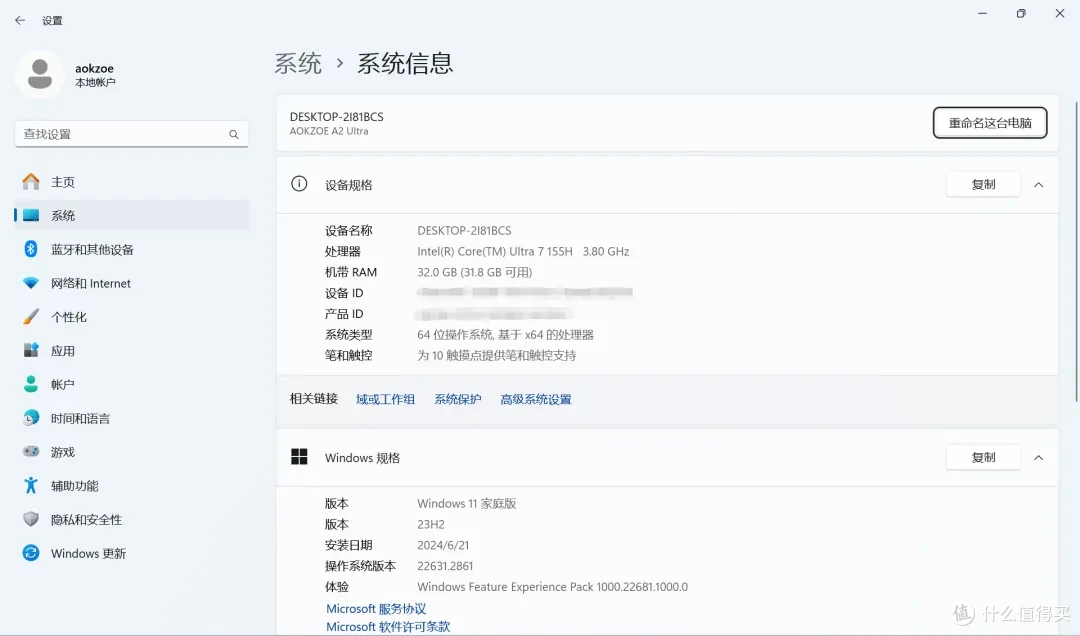Click the 查找设置 search field
The width and height of the screenshot is (1080, 636).
point(132,134)
